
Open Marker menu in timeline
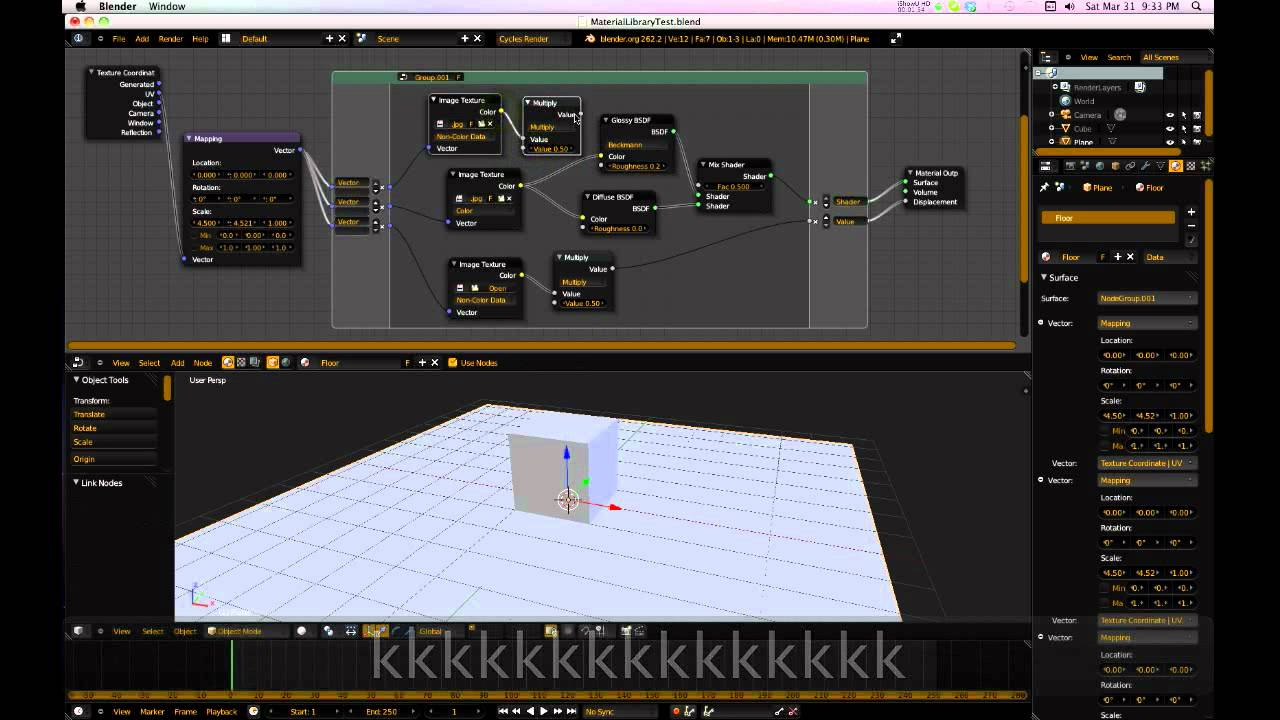point(152,711)
